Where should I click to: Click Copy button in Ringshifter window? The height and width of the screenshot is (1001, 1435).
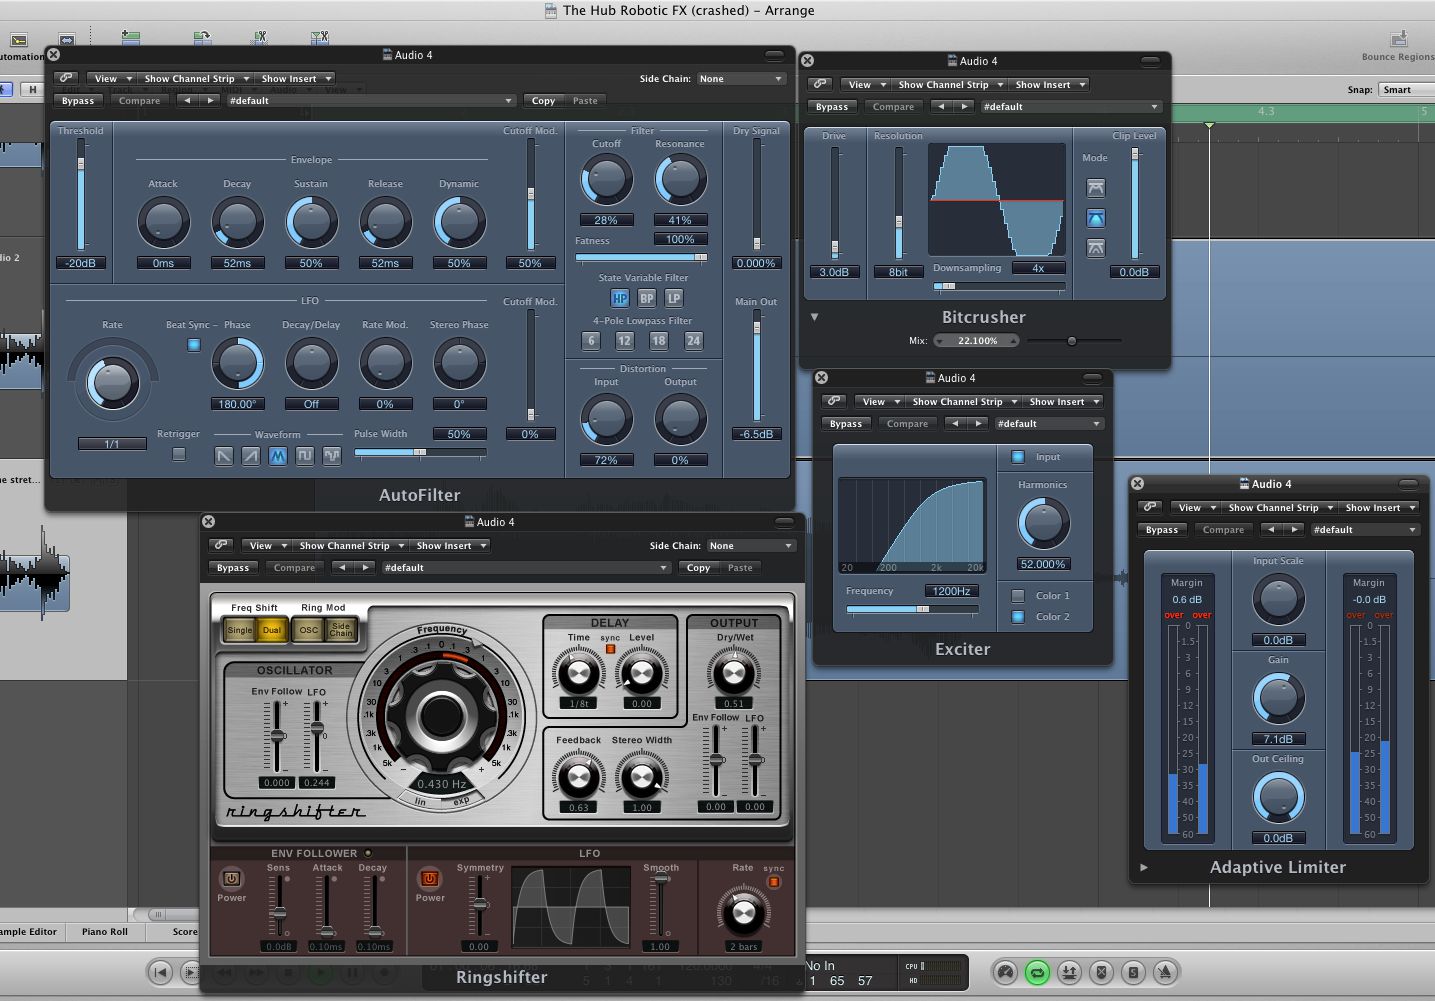coord(698,567)
